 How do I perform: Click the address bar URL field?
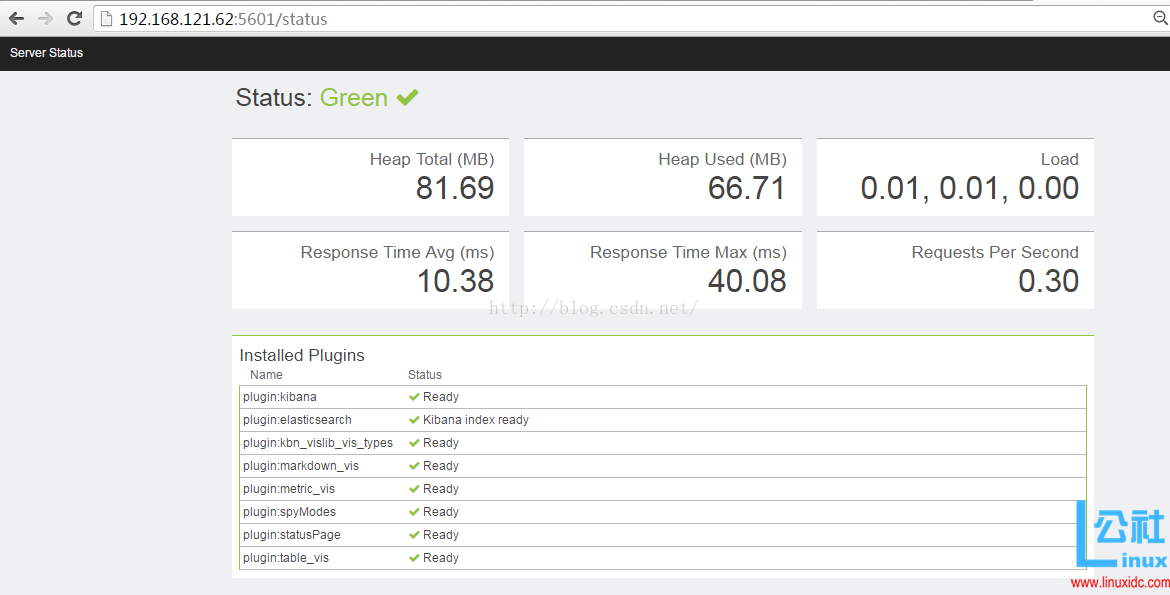[600, 19]
